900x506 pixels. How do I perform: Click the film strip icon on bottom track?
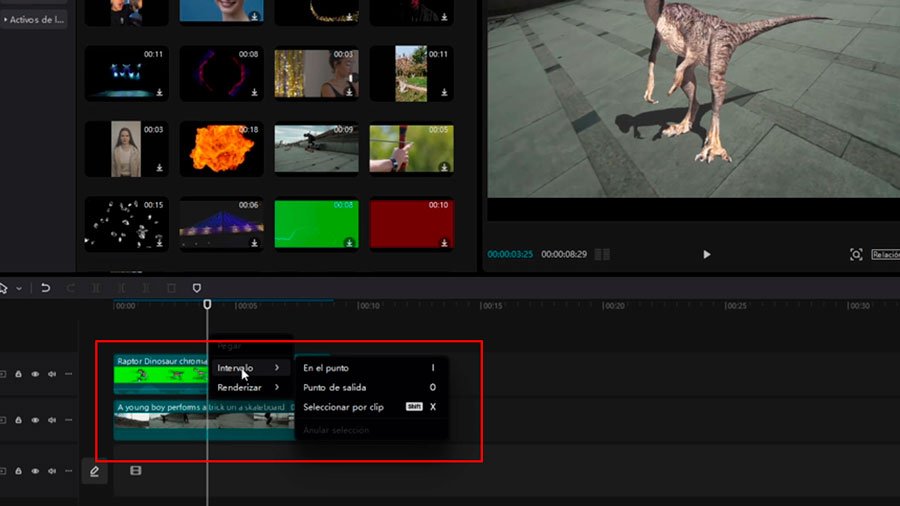135,470
